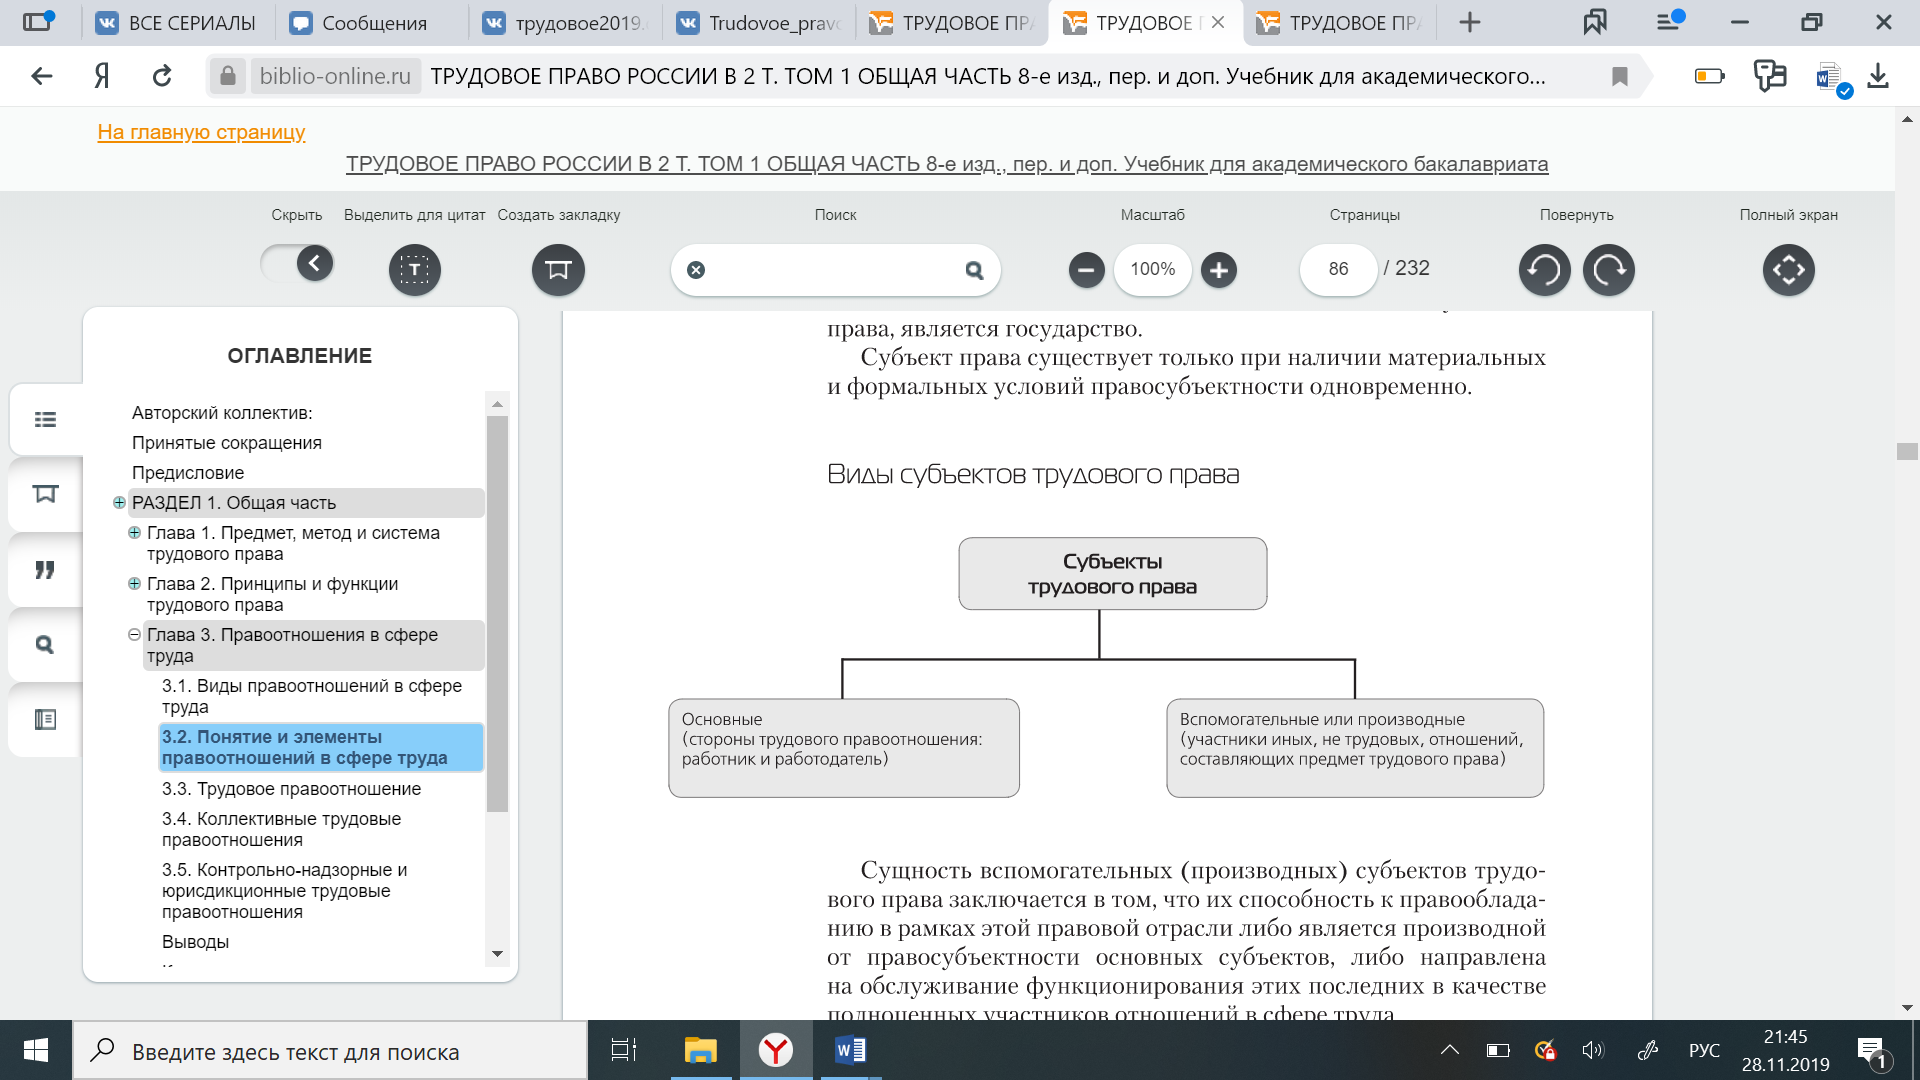Toggle the hide sidebar switch
Viewport: 1920px width, 1080px height.
pos(297,264)
